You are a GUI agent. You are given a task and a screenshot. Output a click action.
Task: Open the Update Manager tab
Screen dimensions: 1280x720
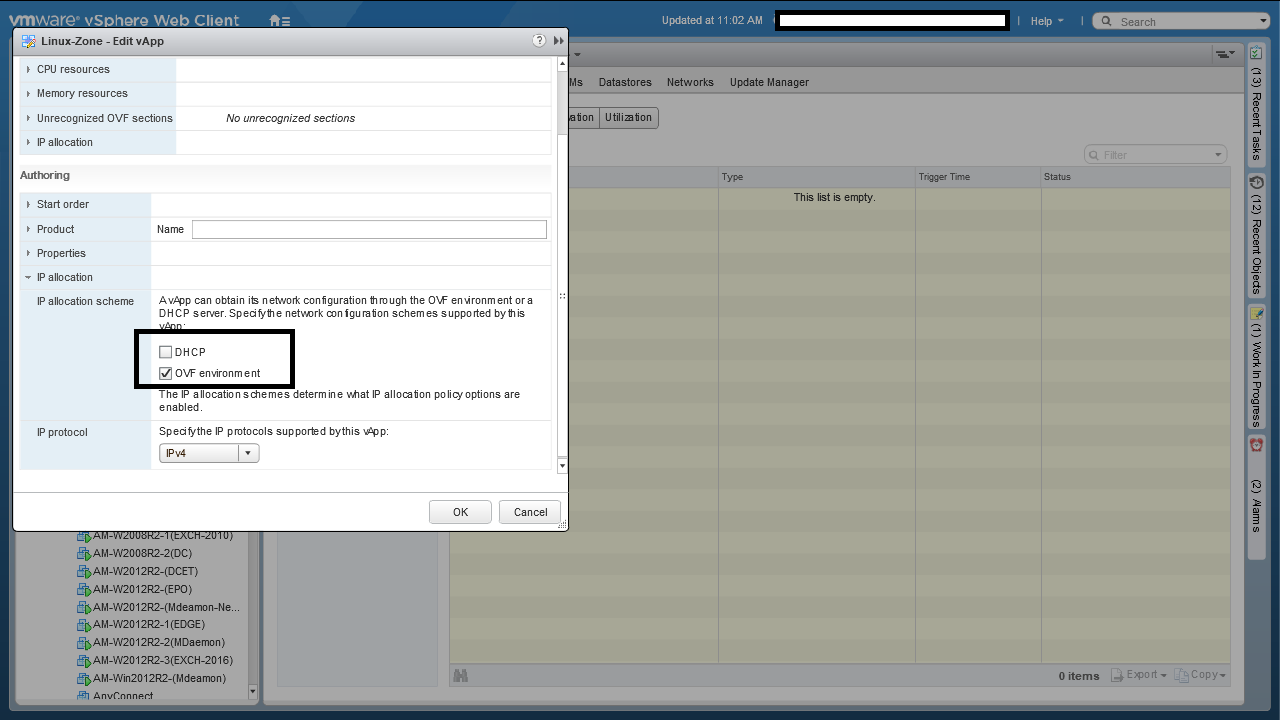pos(769,82)
